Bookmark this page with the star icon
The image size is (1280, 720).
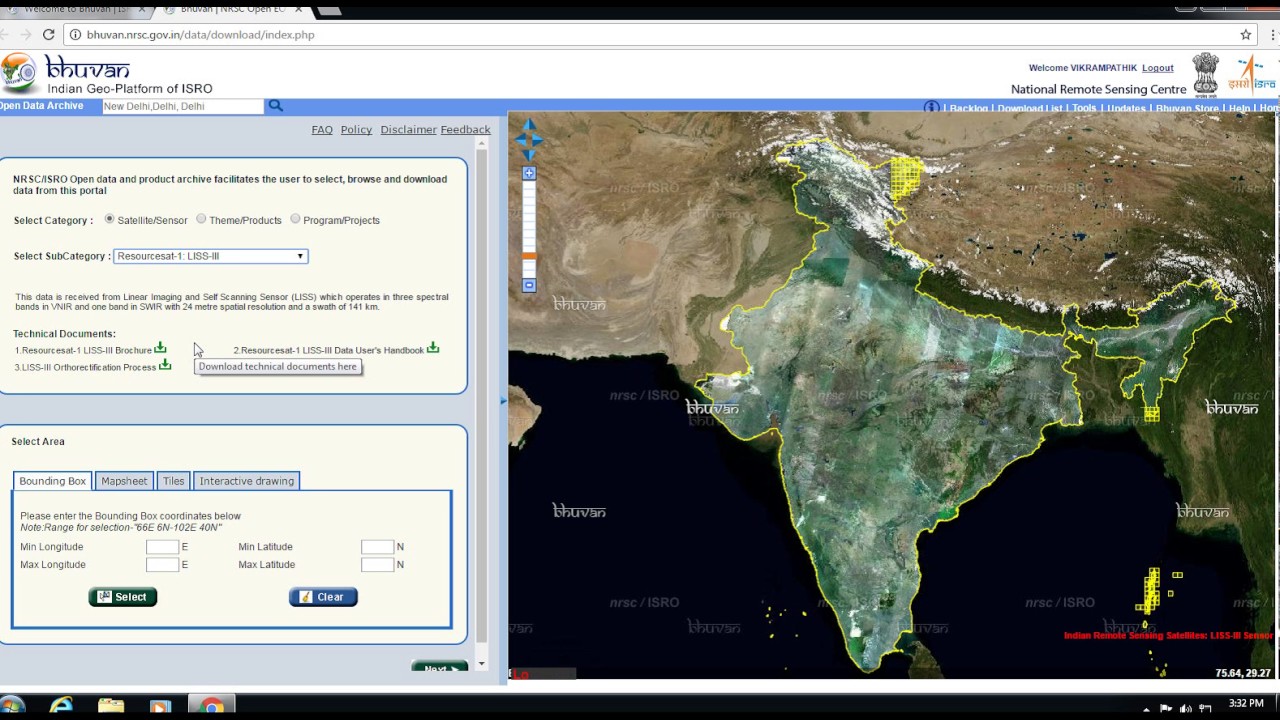[1246, 34]
